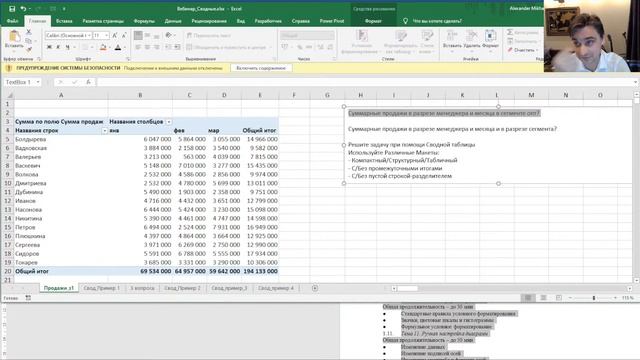
Task: Open the font name combo box
Action: 68,36
